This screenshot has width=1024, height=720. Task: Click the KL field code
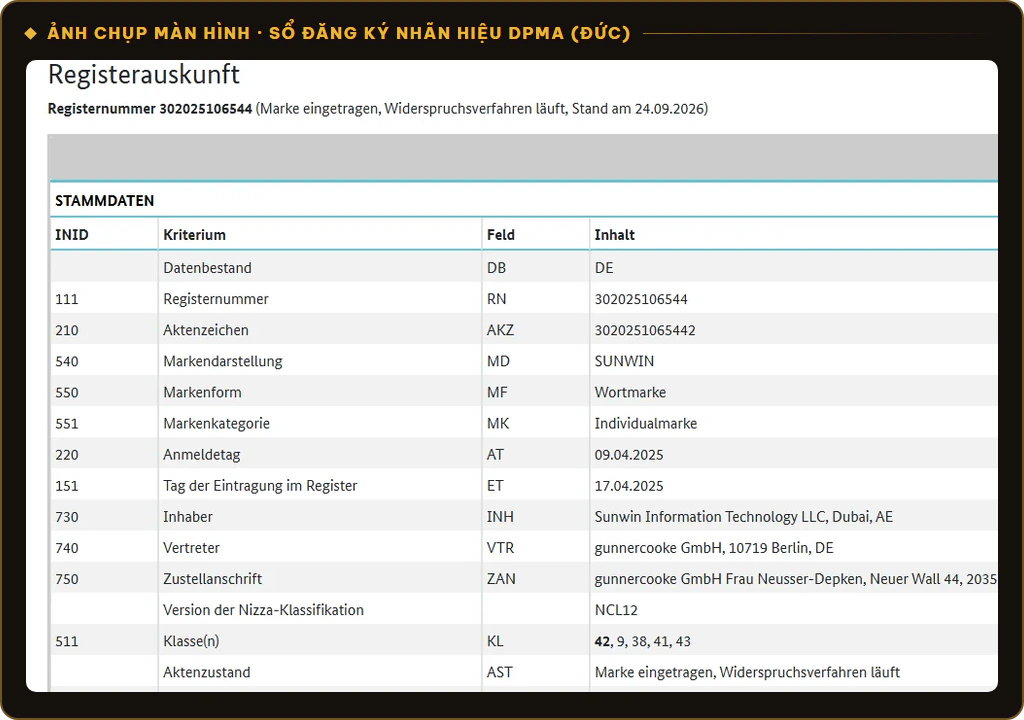point(495,642)
